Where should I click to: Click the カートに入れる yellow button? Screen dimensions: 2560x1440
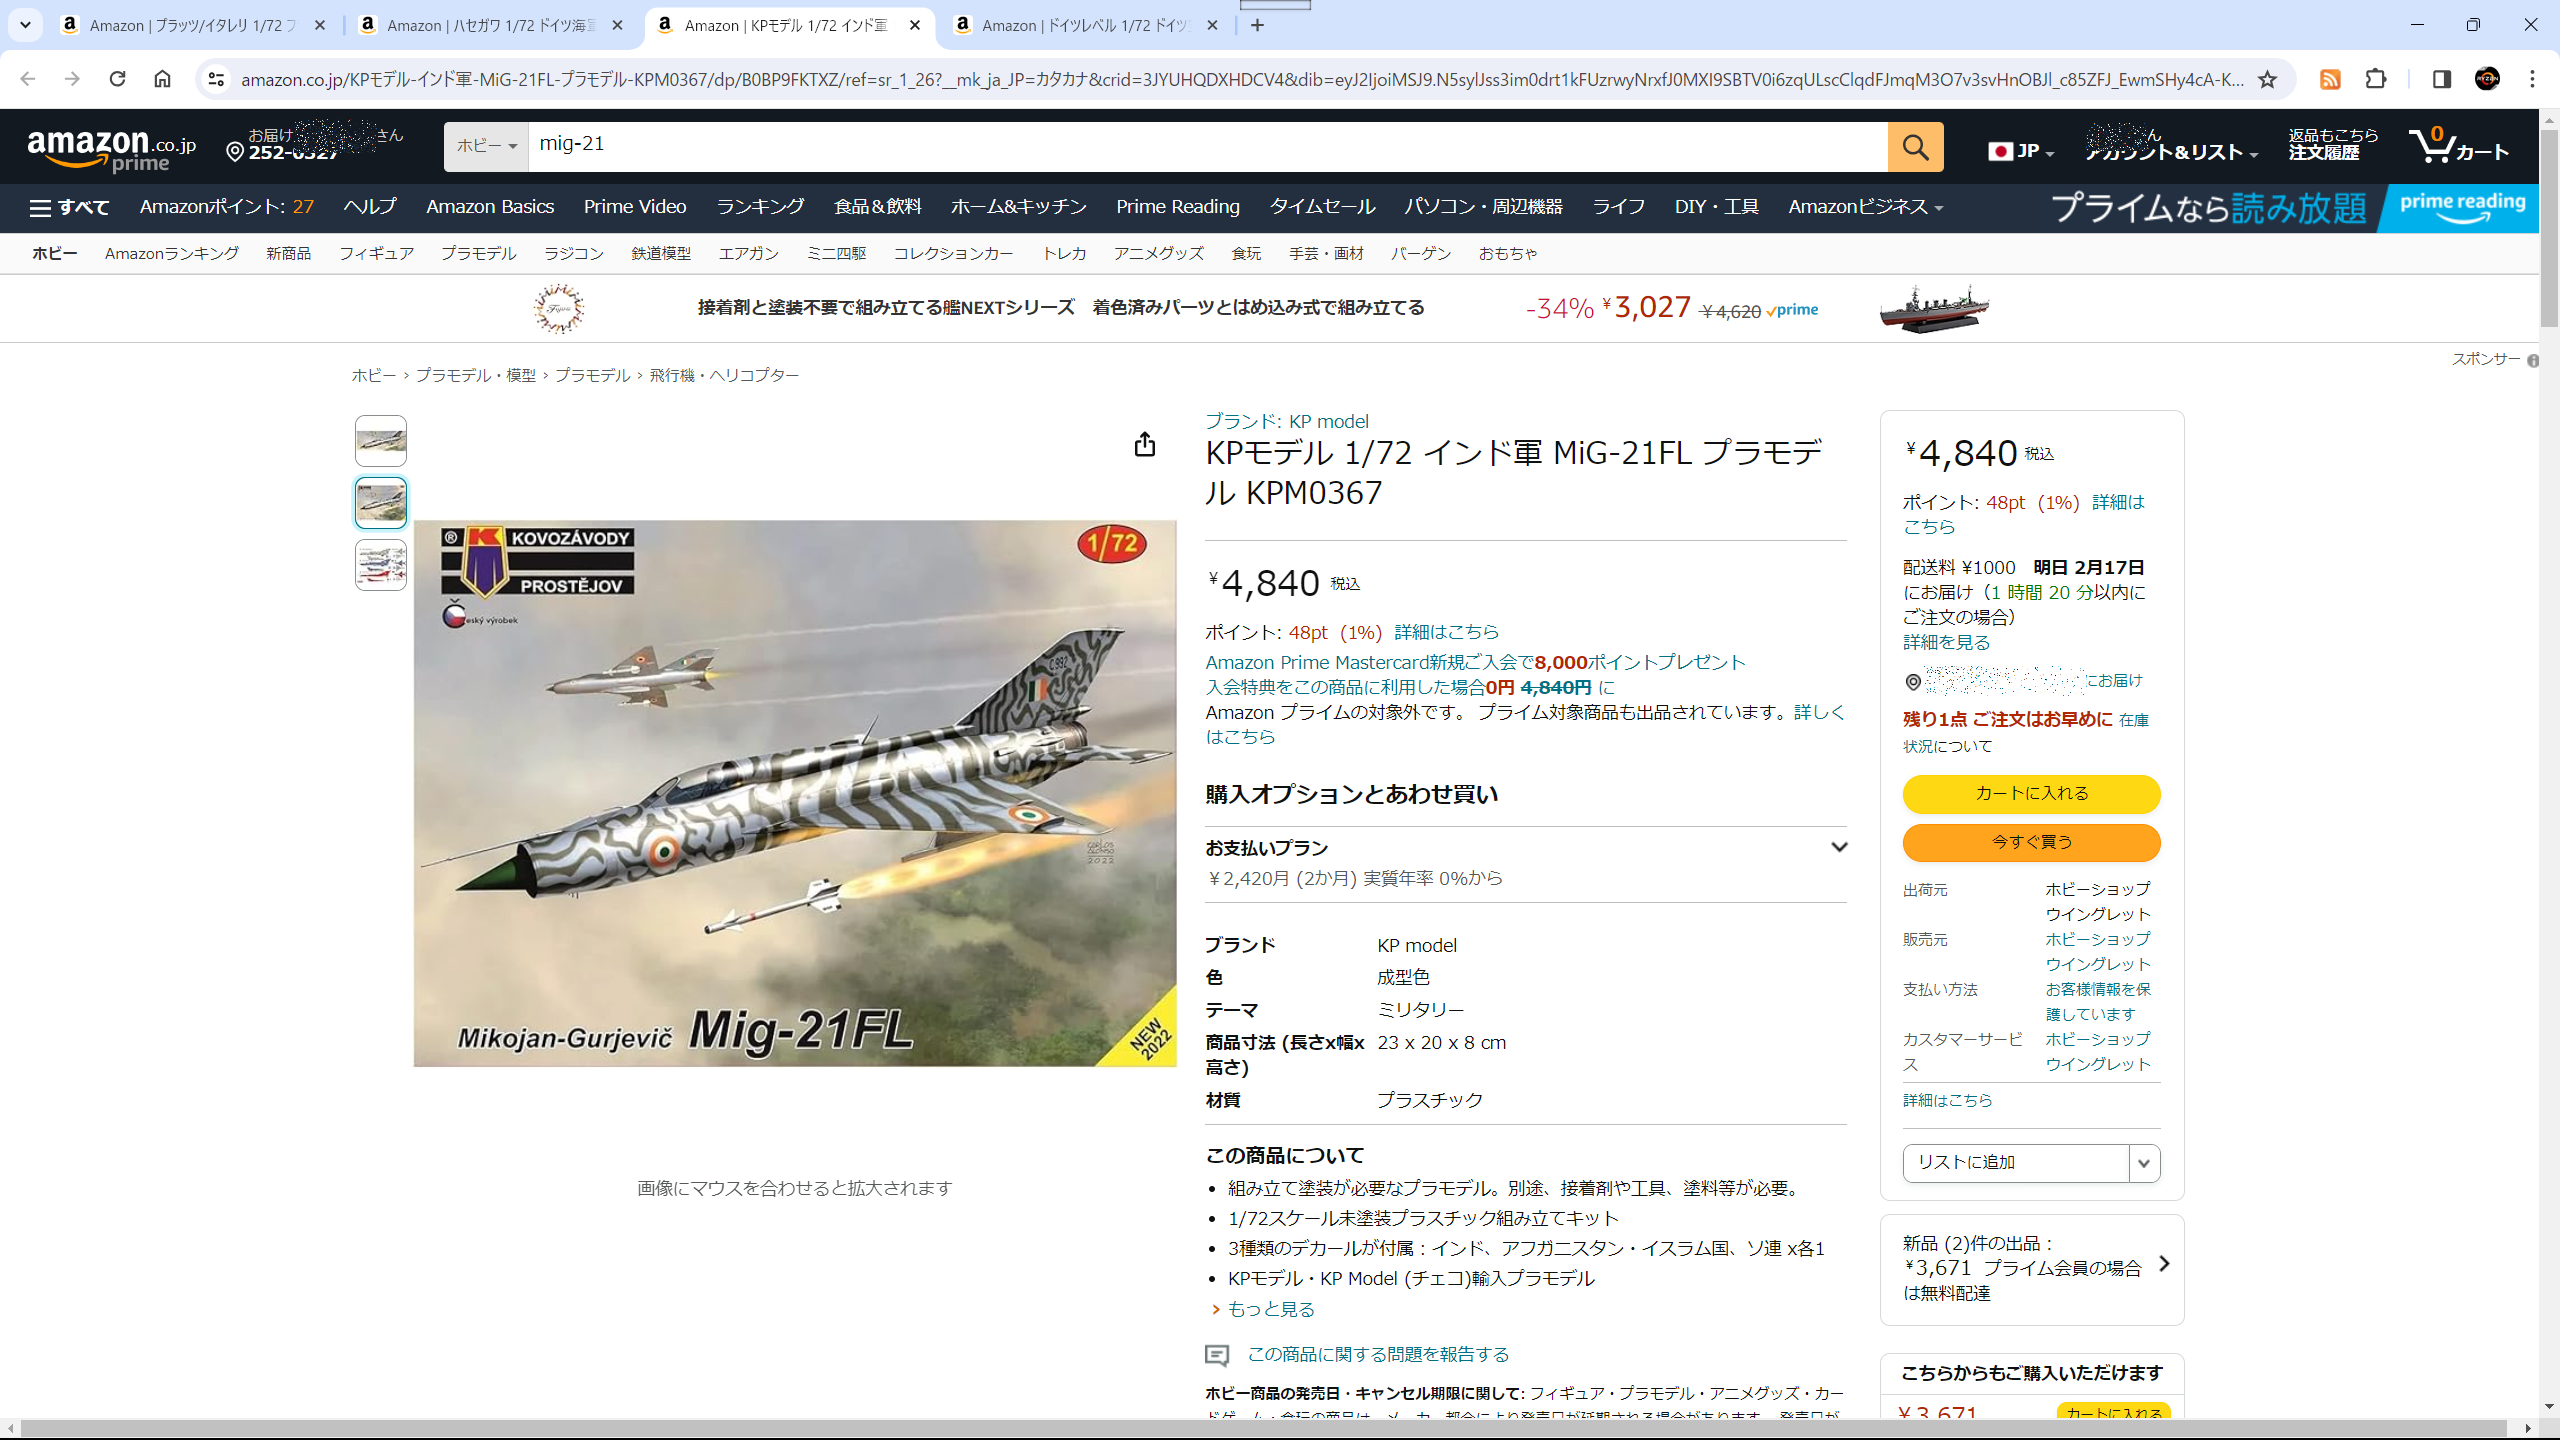click(2031, 794)
